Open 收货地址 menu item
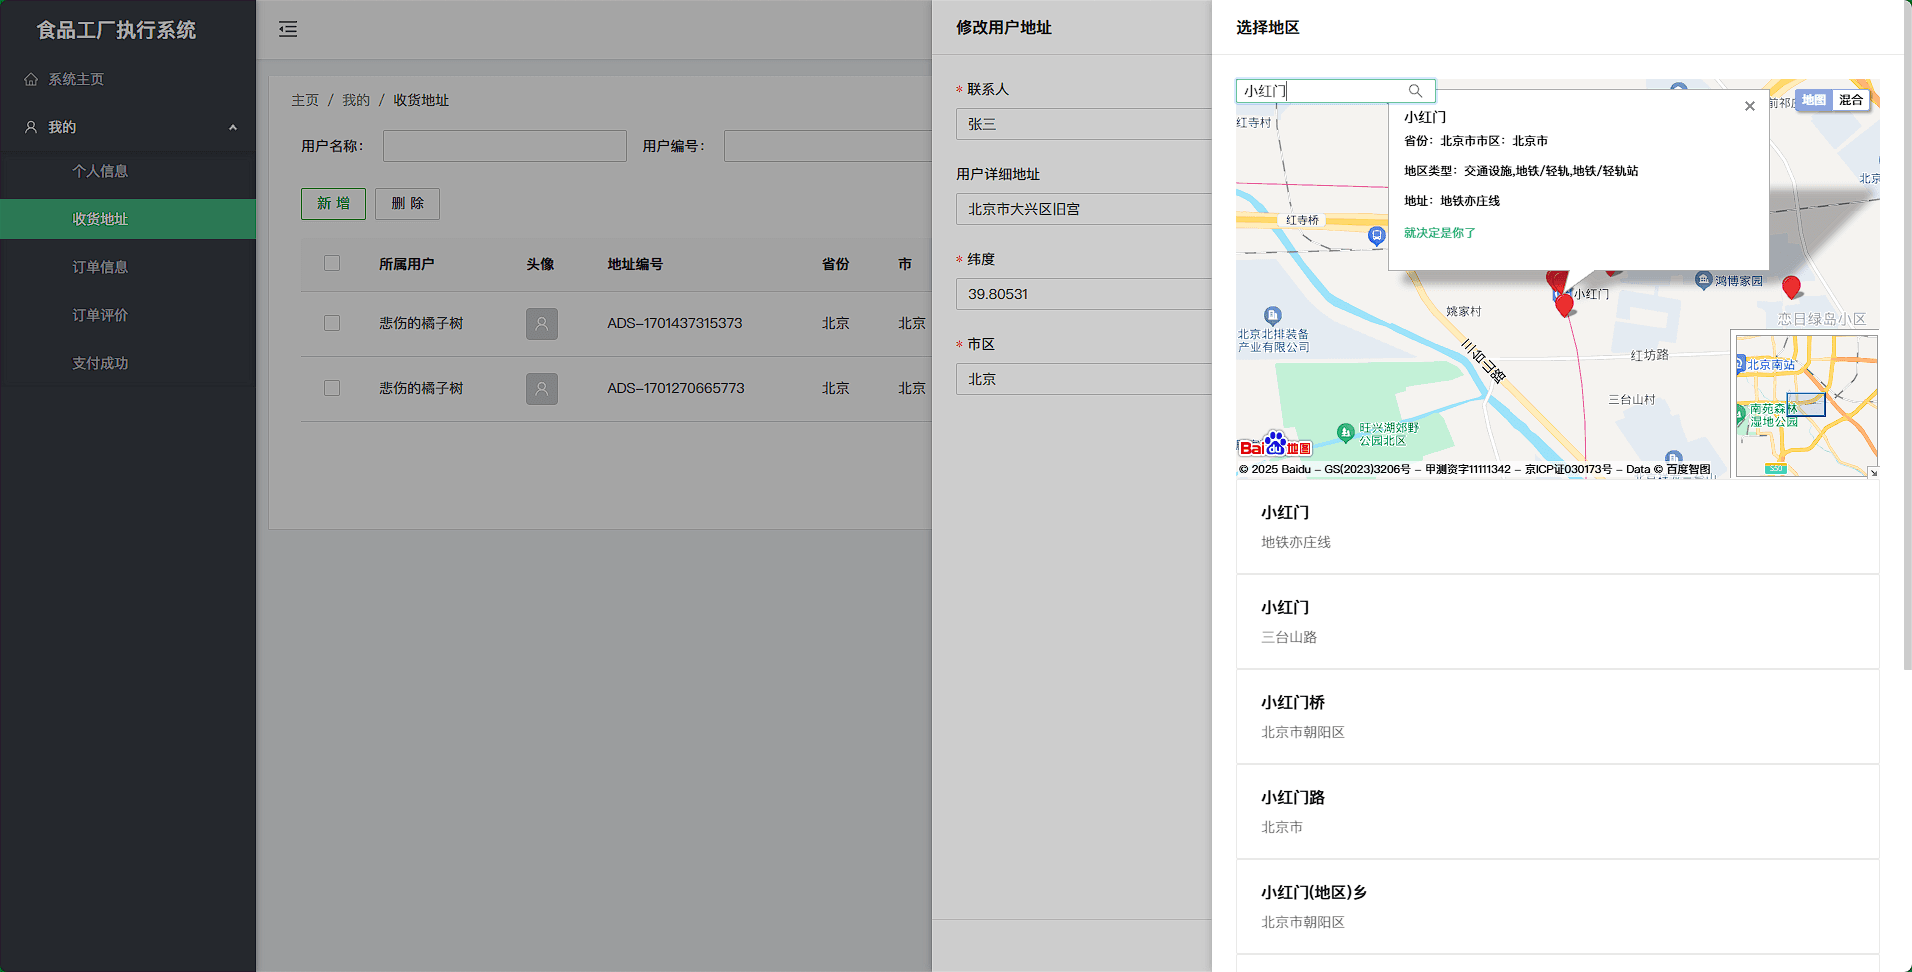Screen dimensions: 1912x972 (128, 219)
